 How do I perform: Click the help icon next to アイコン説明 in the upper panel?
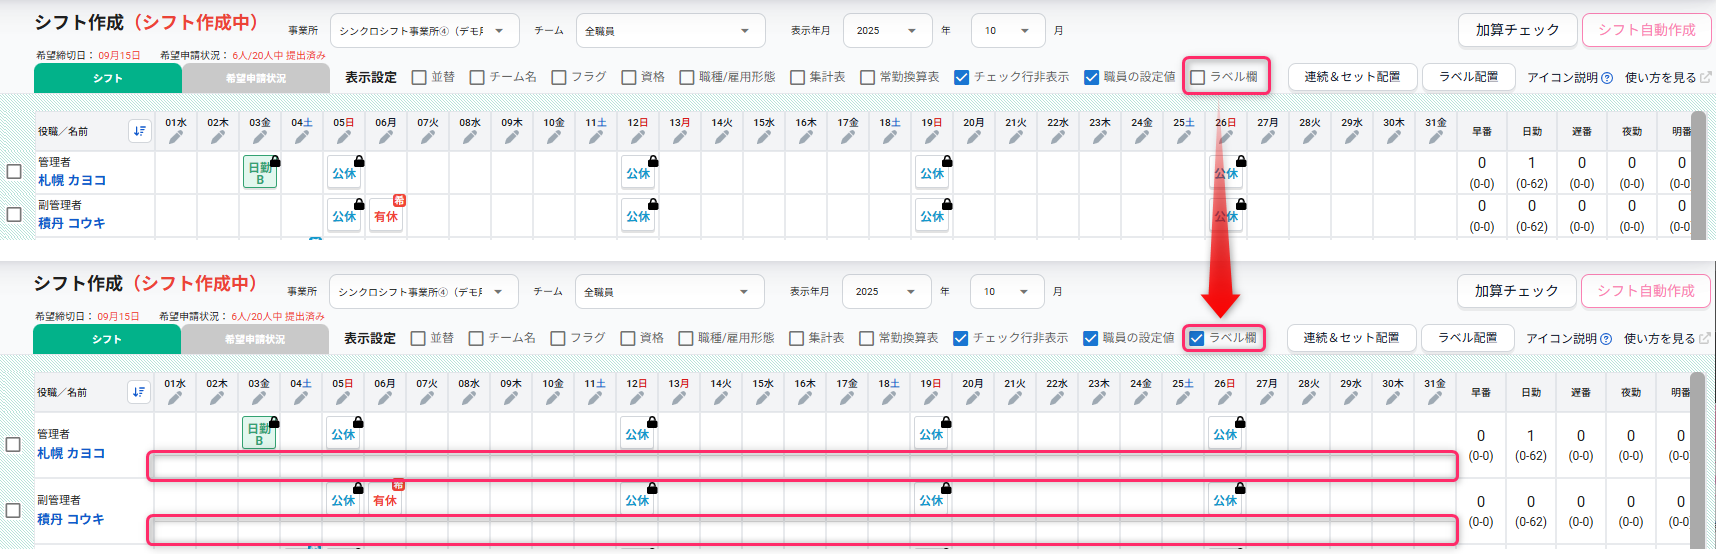click(1607, 78)
